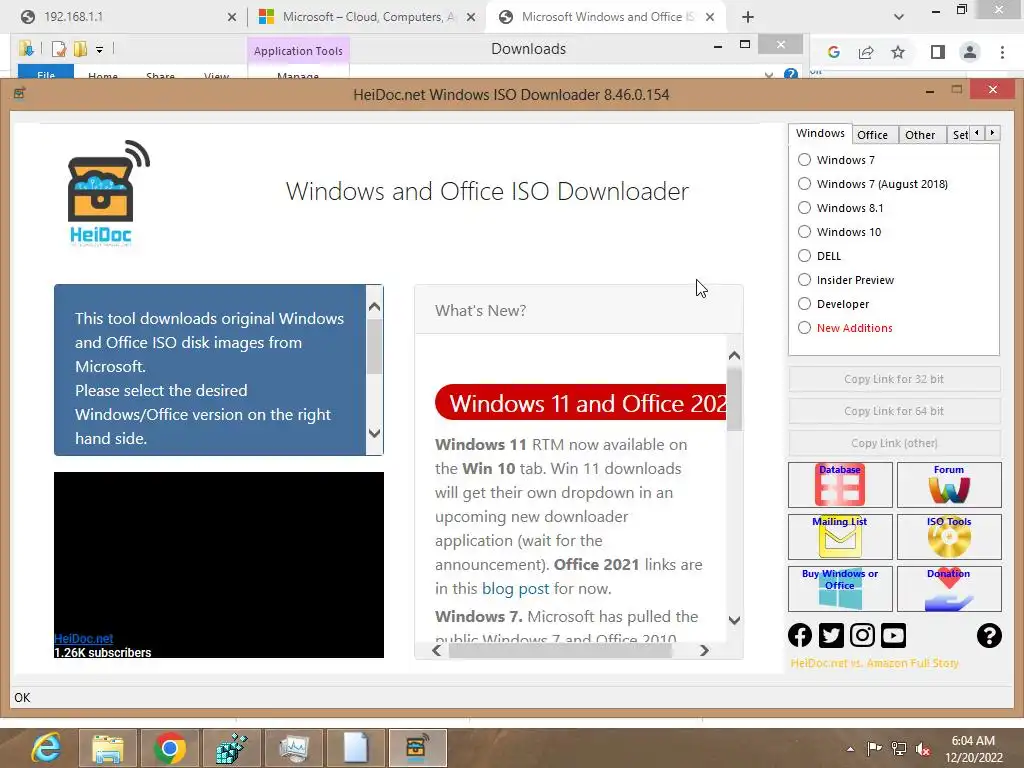Switch to Microsoft Cloud browser tab

(x=366, y=17)
